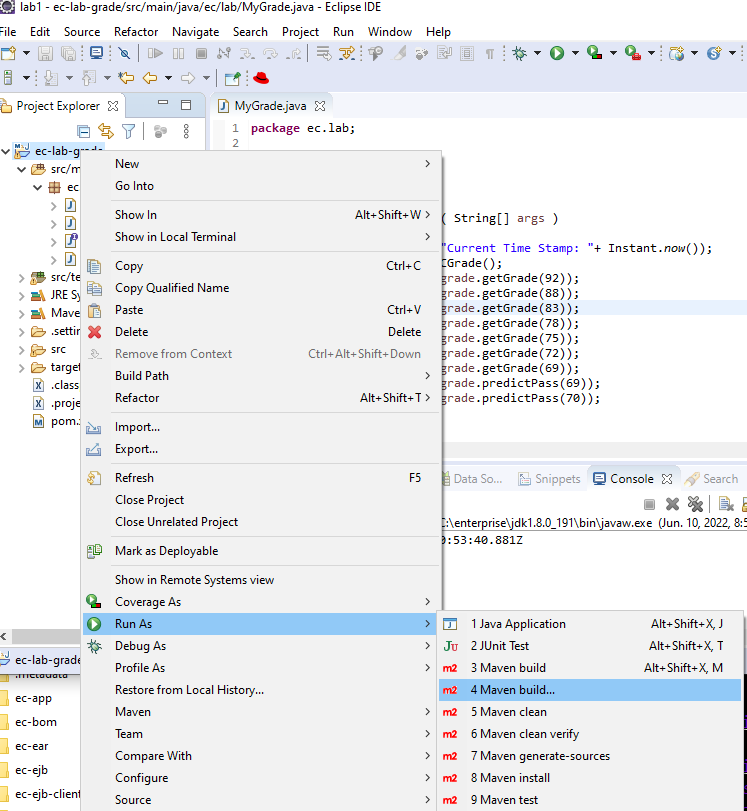Click Refresh in the context menu
This screenshot has height=811, width=747.
[262, 478]
